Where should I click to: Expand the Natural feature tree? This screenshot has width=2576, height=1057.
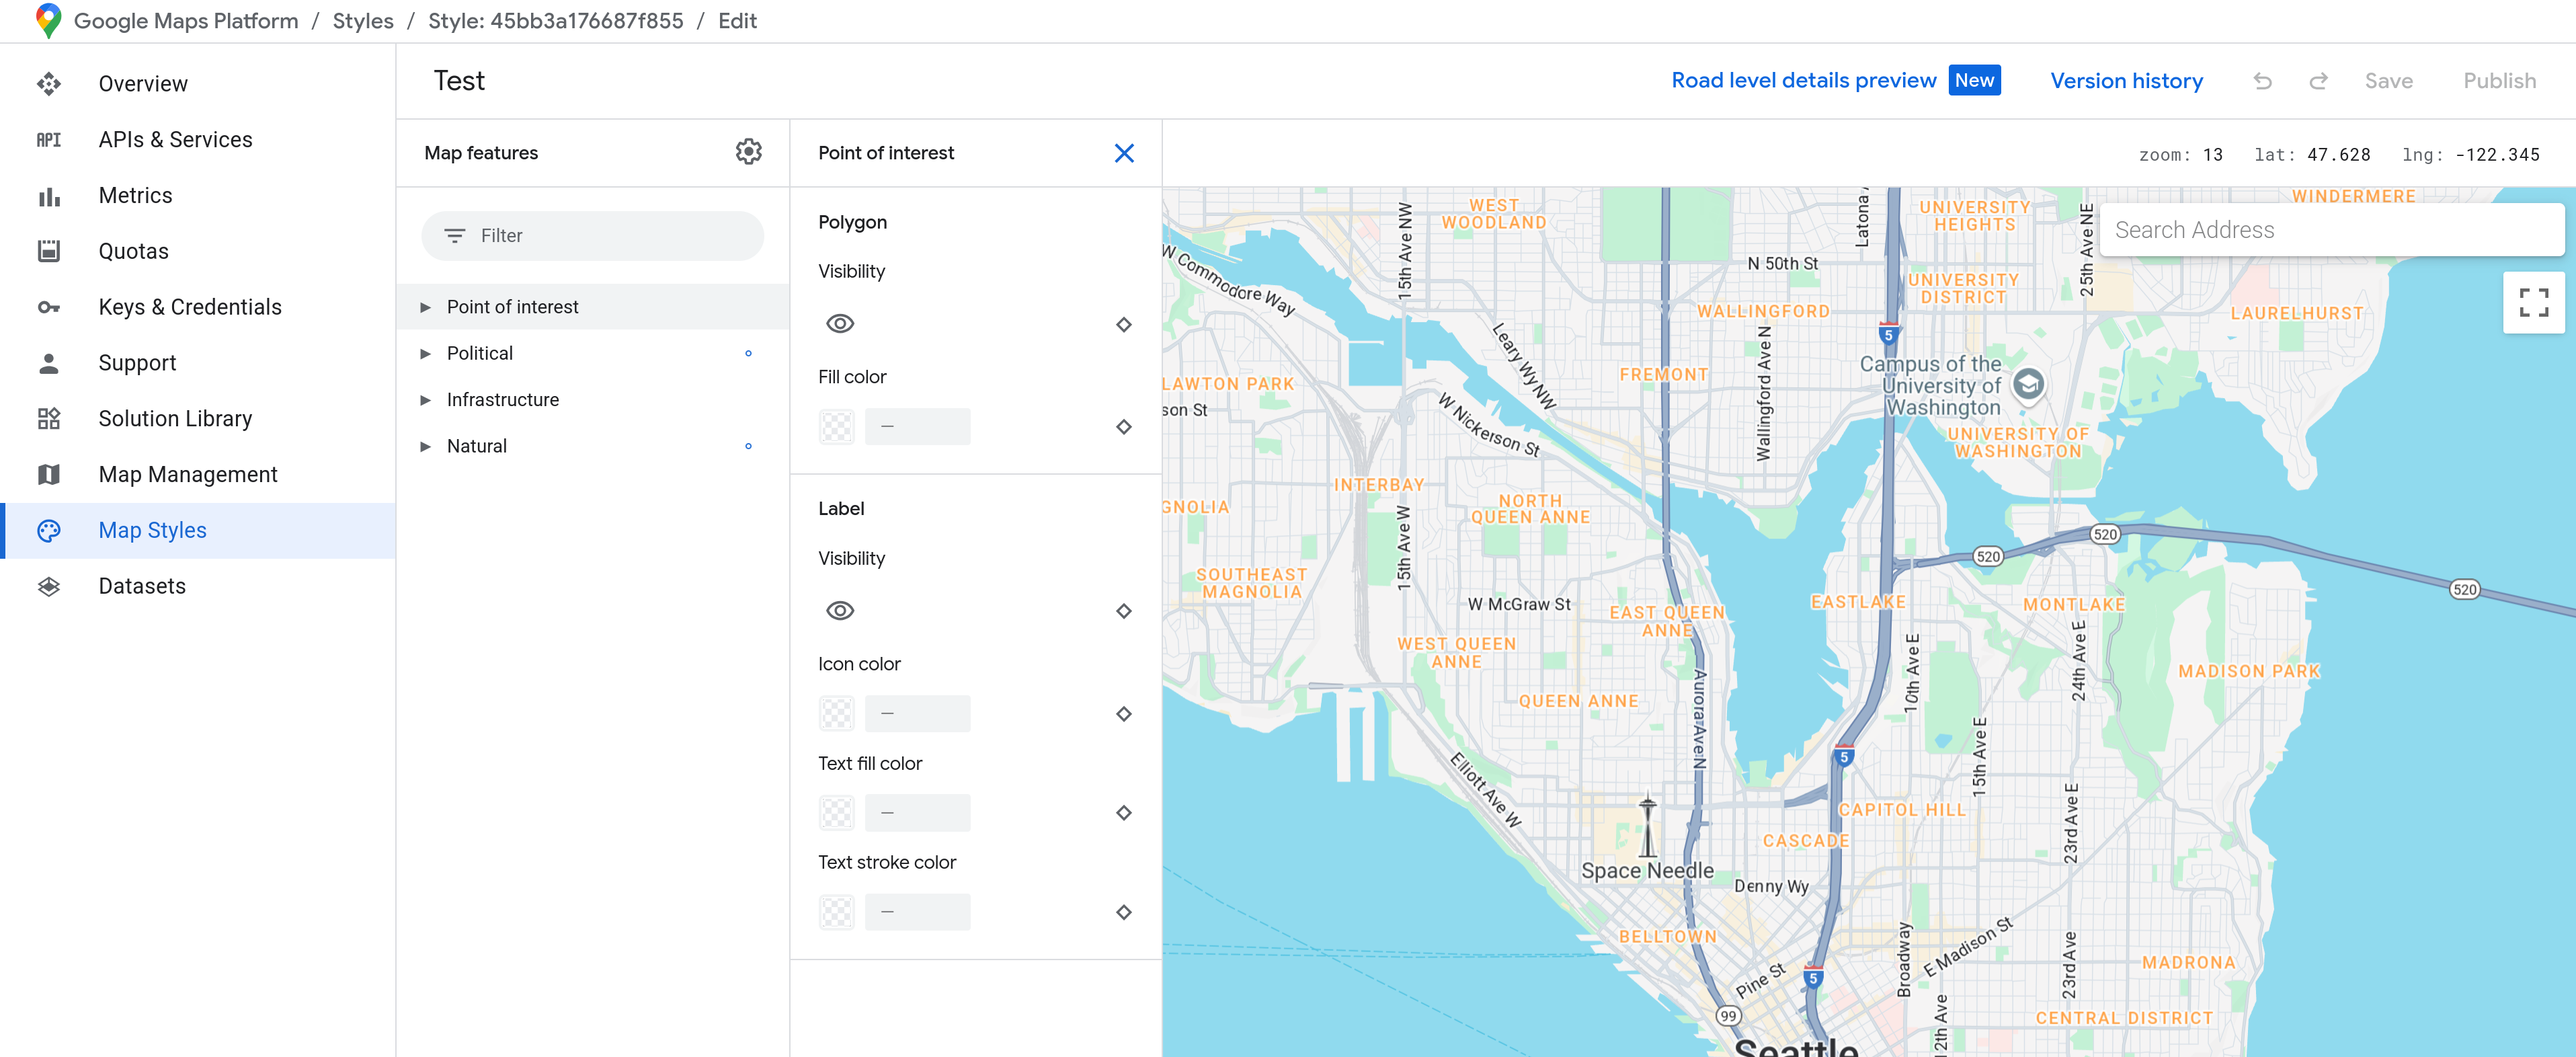(426, 446)
